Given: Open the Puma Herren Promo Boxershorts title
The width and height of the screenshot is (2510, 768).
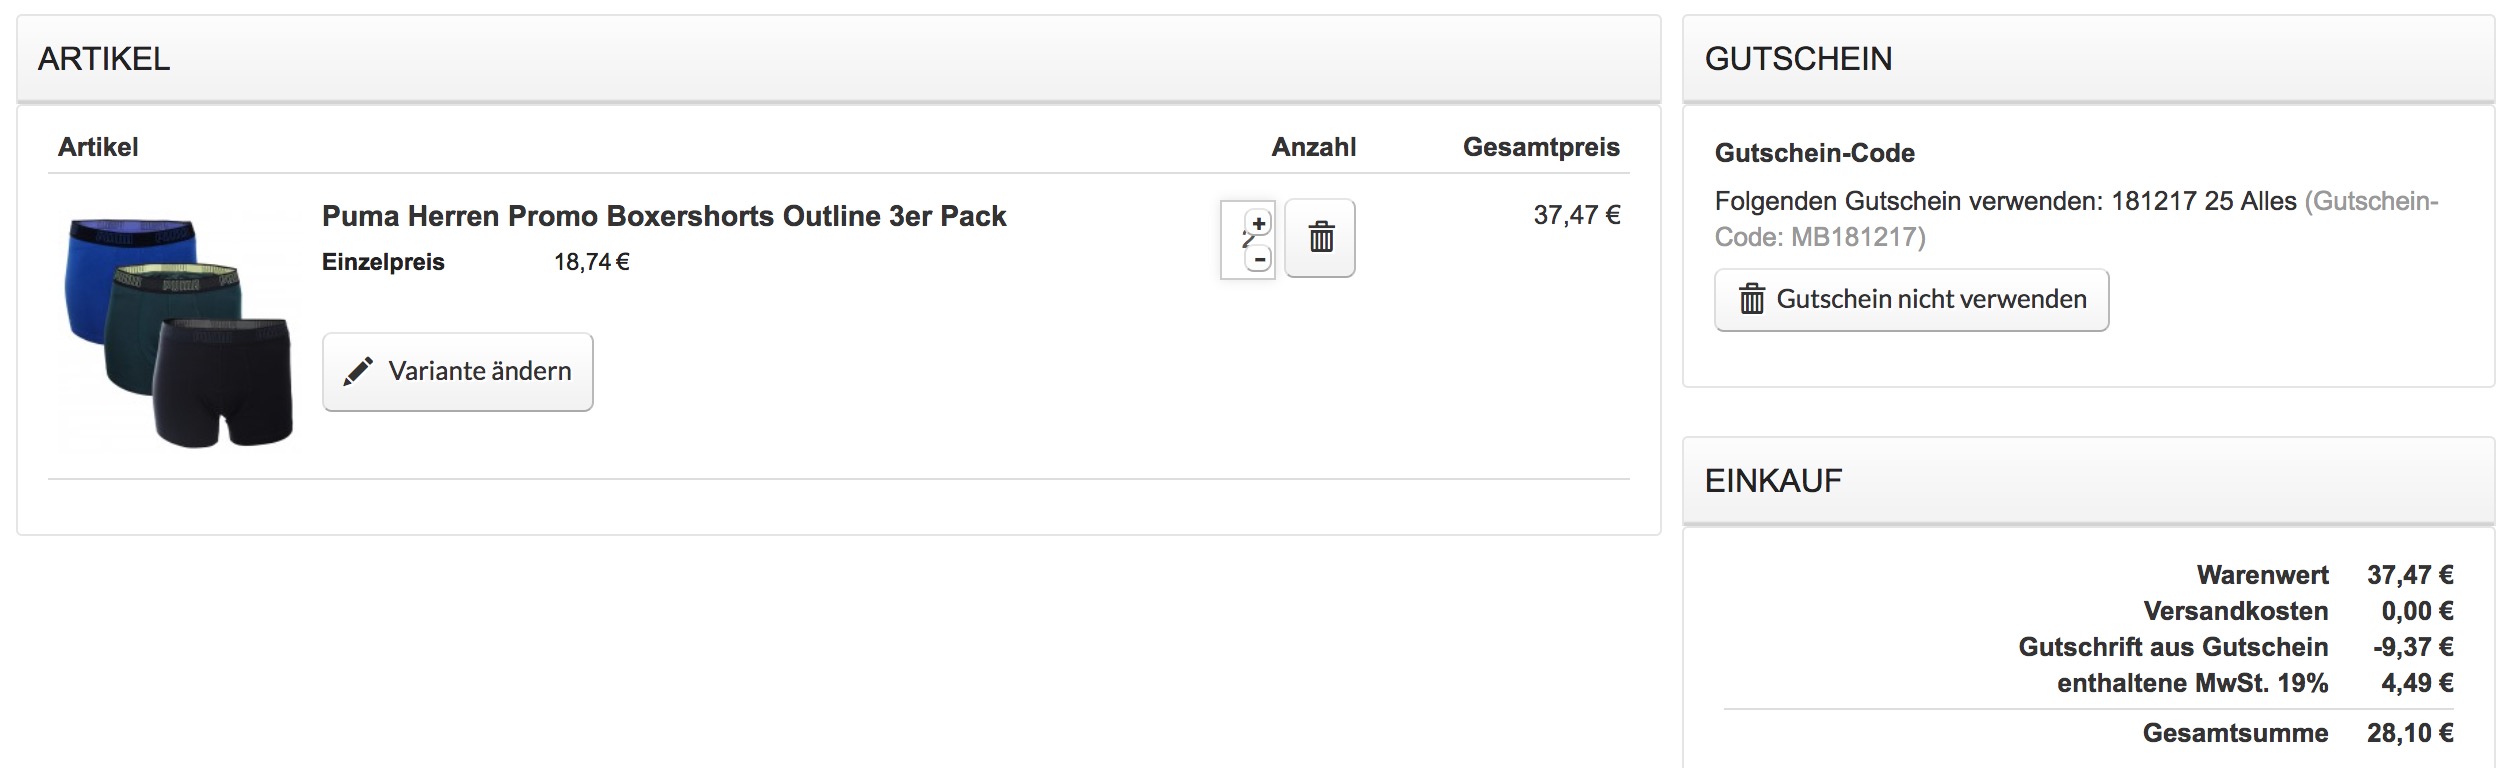Looking at the screenshot, I should click(x=663, y=216).
